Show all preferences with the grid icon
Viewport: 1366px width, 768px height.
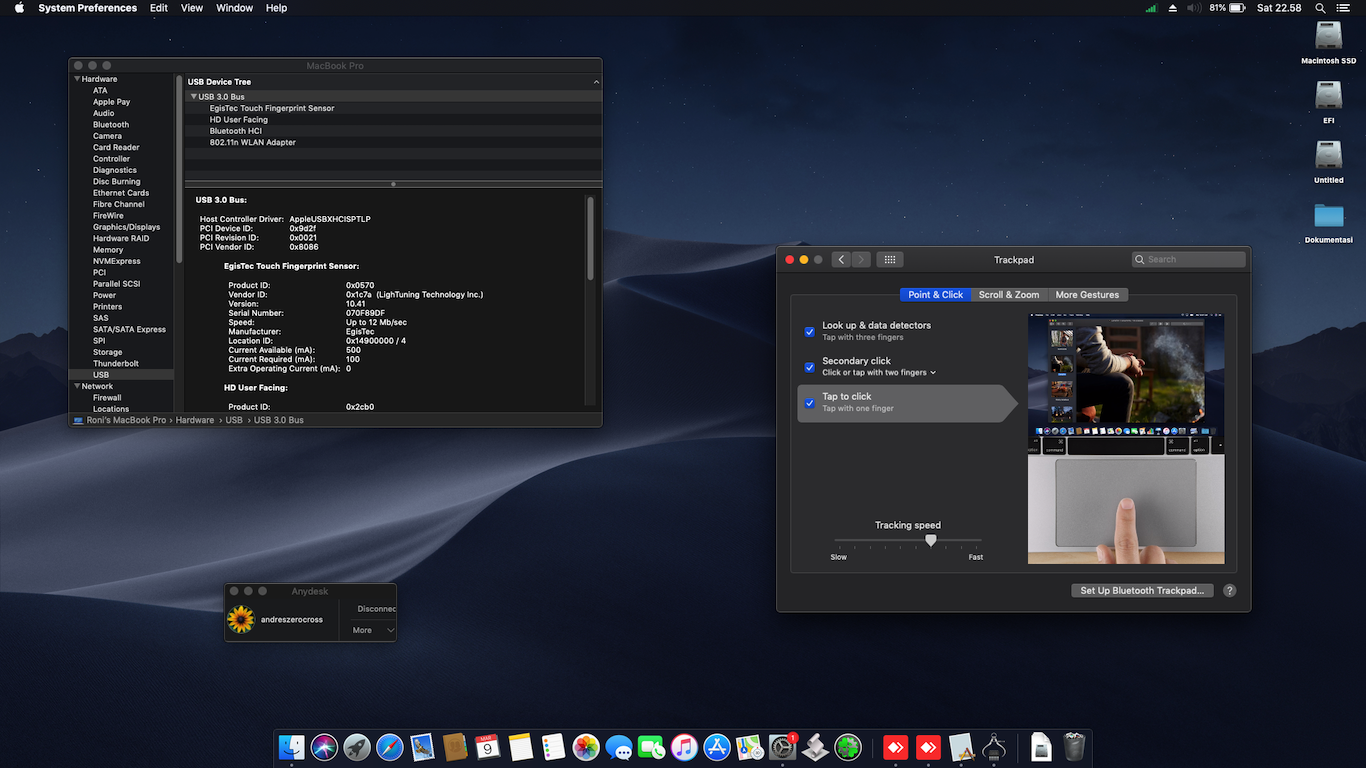pos(889,260)
